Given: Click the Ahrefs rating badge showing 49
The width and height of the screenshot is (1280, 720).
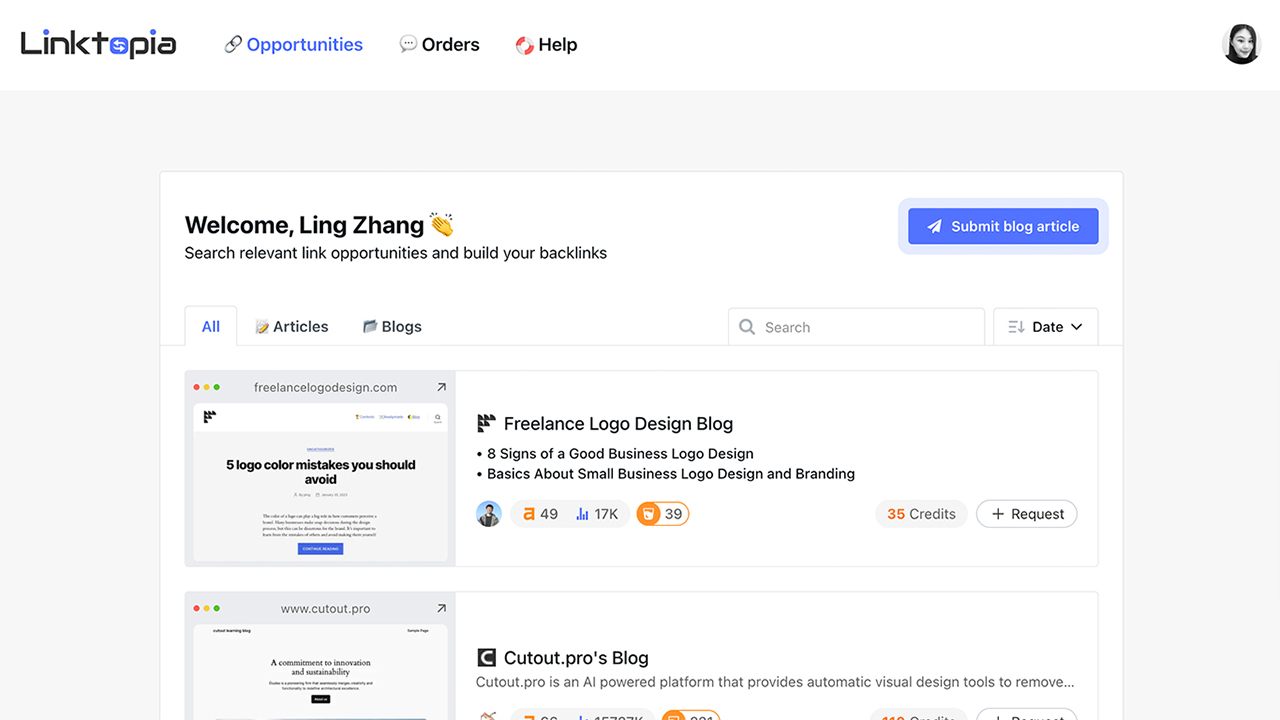Looking at the screenshot, I should 539,514.
